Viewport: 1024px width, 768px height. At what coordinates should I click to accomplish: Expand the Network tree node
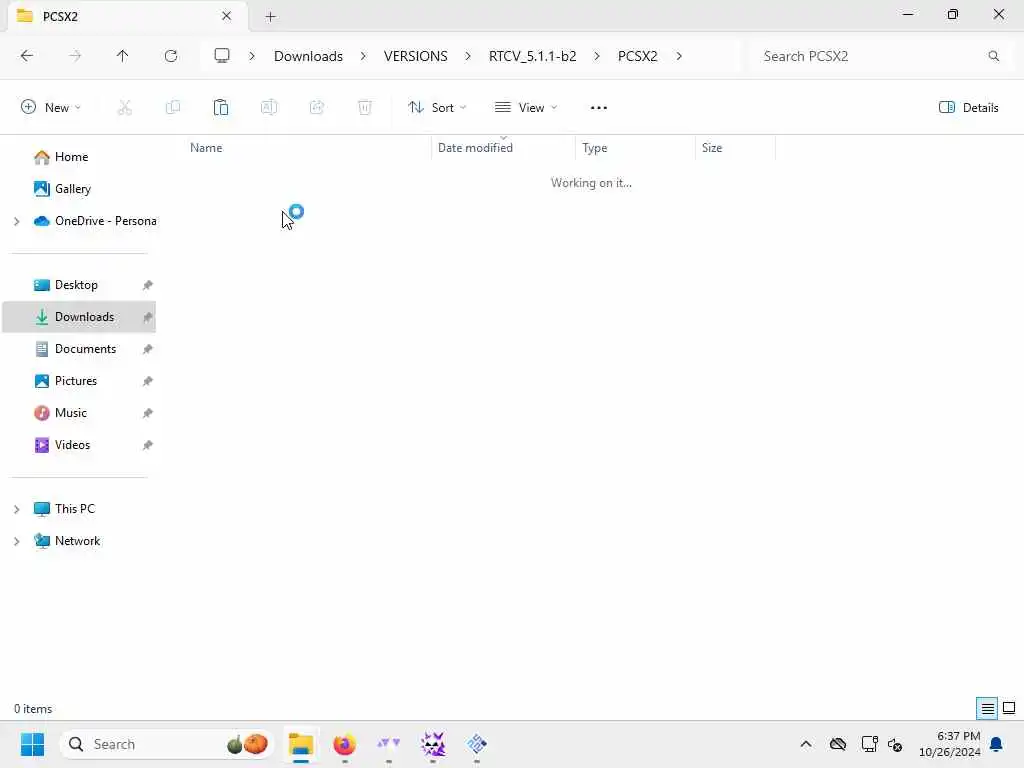[x=17, y=541]
